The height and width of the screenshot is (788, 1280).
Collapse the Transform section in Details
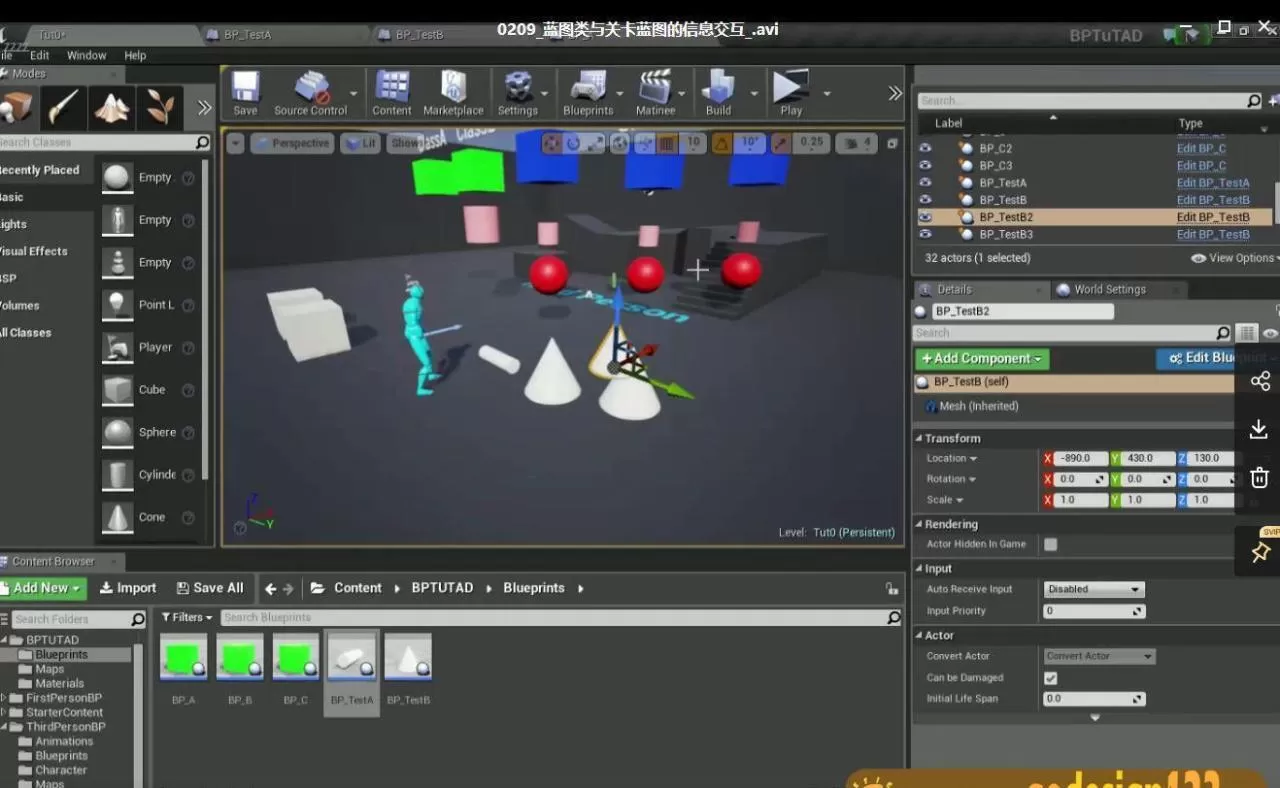(x=919, y=438)
